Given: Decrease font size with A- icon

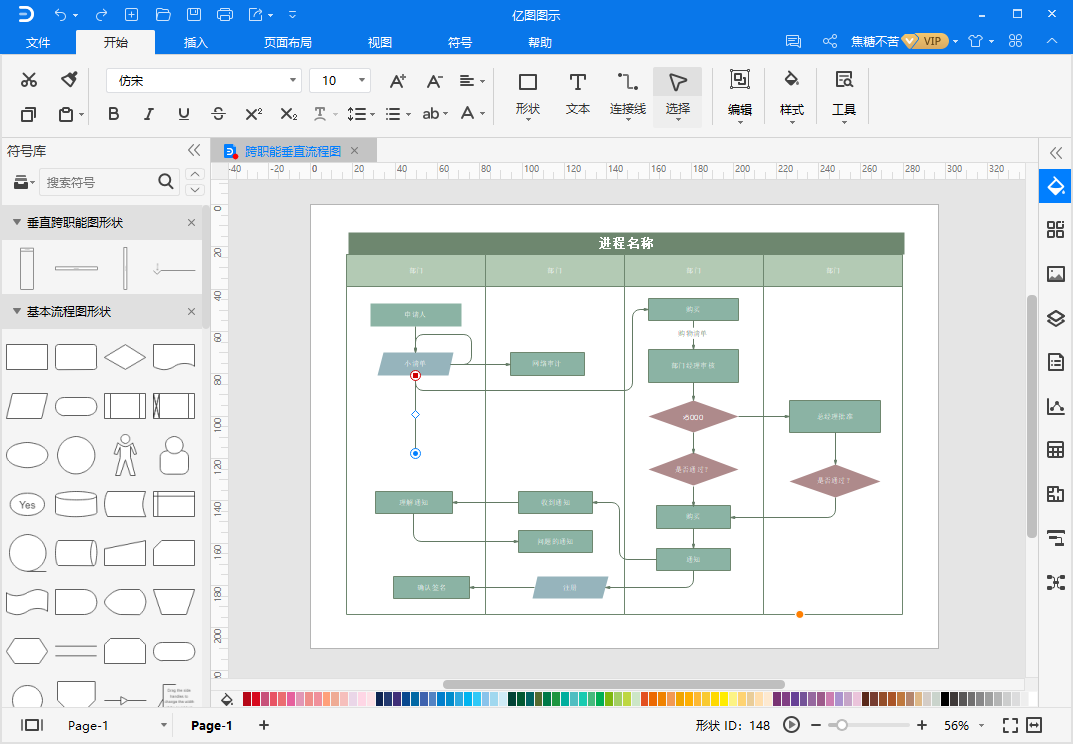Looking at the screenshot, I should (435, 81).
